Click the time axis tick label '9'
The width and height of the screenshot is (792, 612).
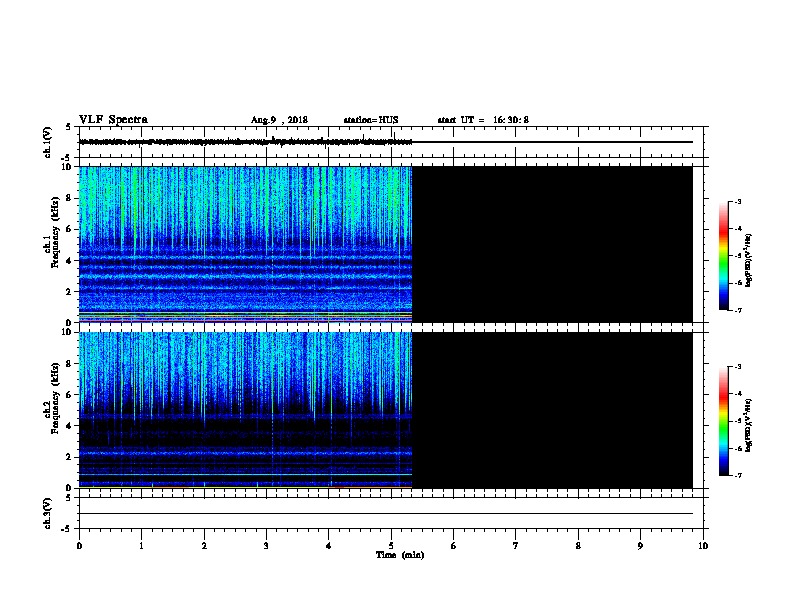pyautogui.click(x=640, y=545)
